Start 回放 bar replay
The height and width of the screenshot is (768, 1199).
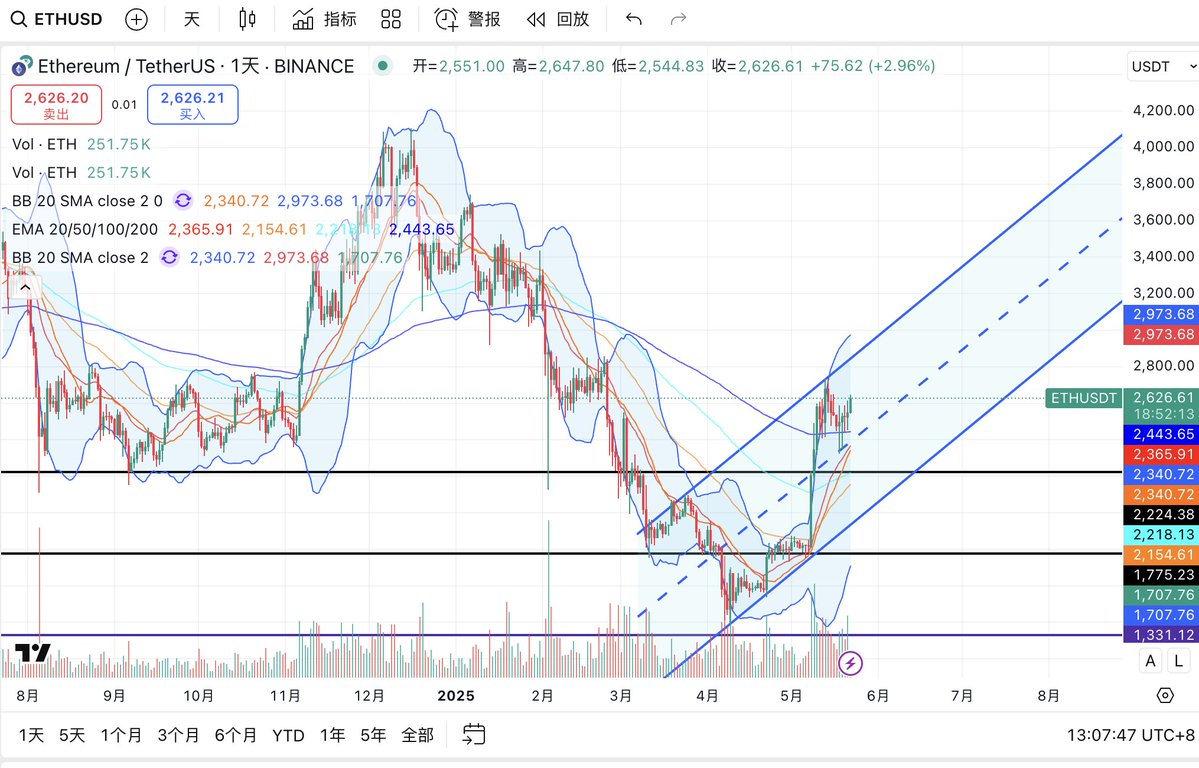(557, 19)
